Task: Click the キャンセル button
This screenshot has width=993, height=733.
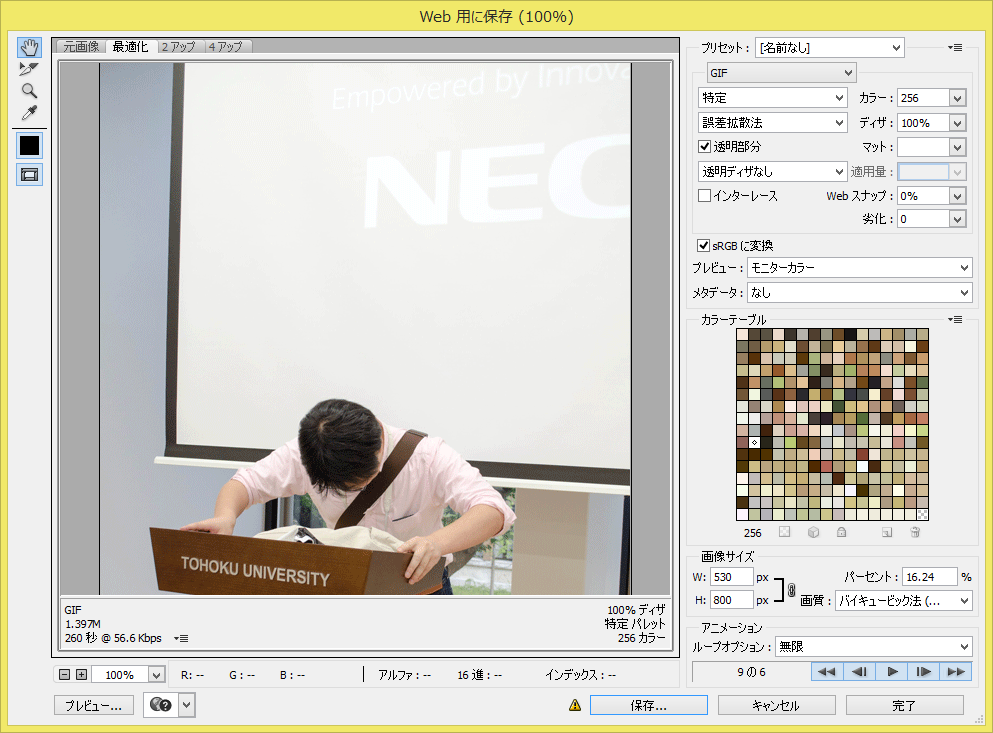Action: tap(775, 705)
